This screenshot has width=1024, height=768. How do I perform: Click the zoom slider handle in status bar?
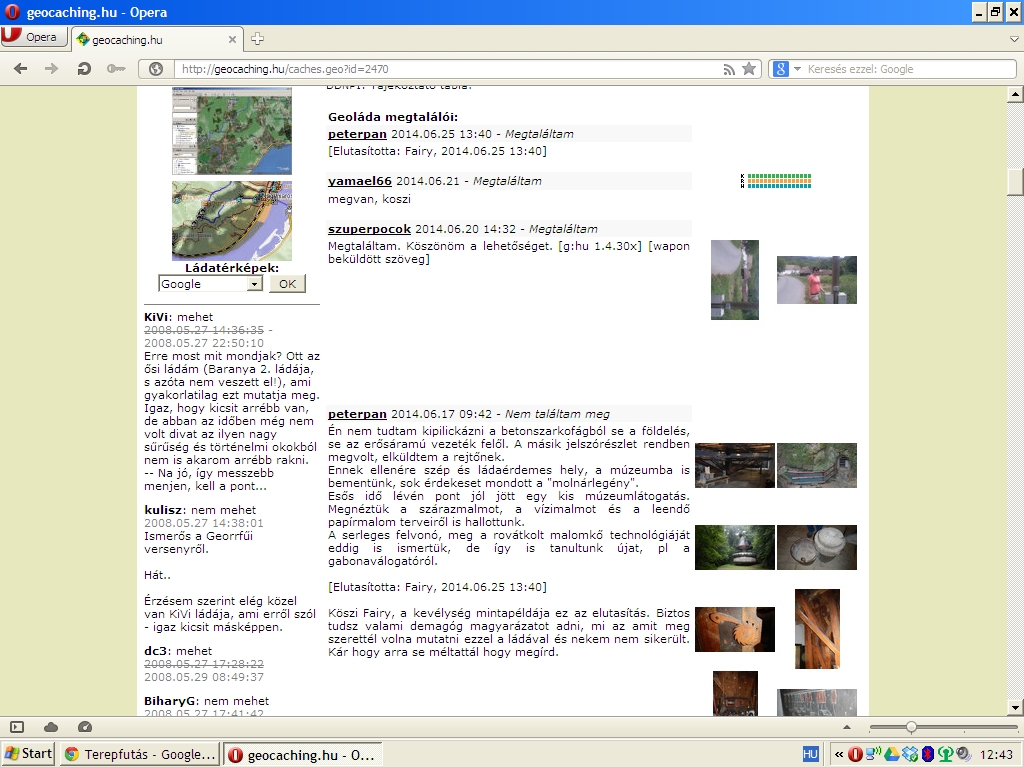[911, 727]
